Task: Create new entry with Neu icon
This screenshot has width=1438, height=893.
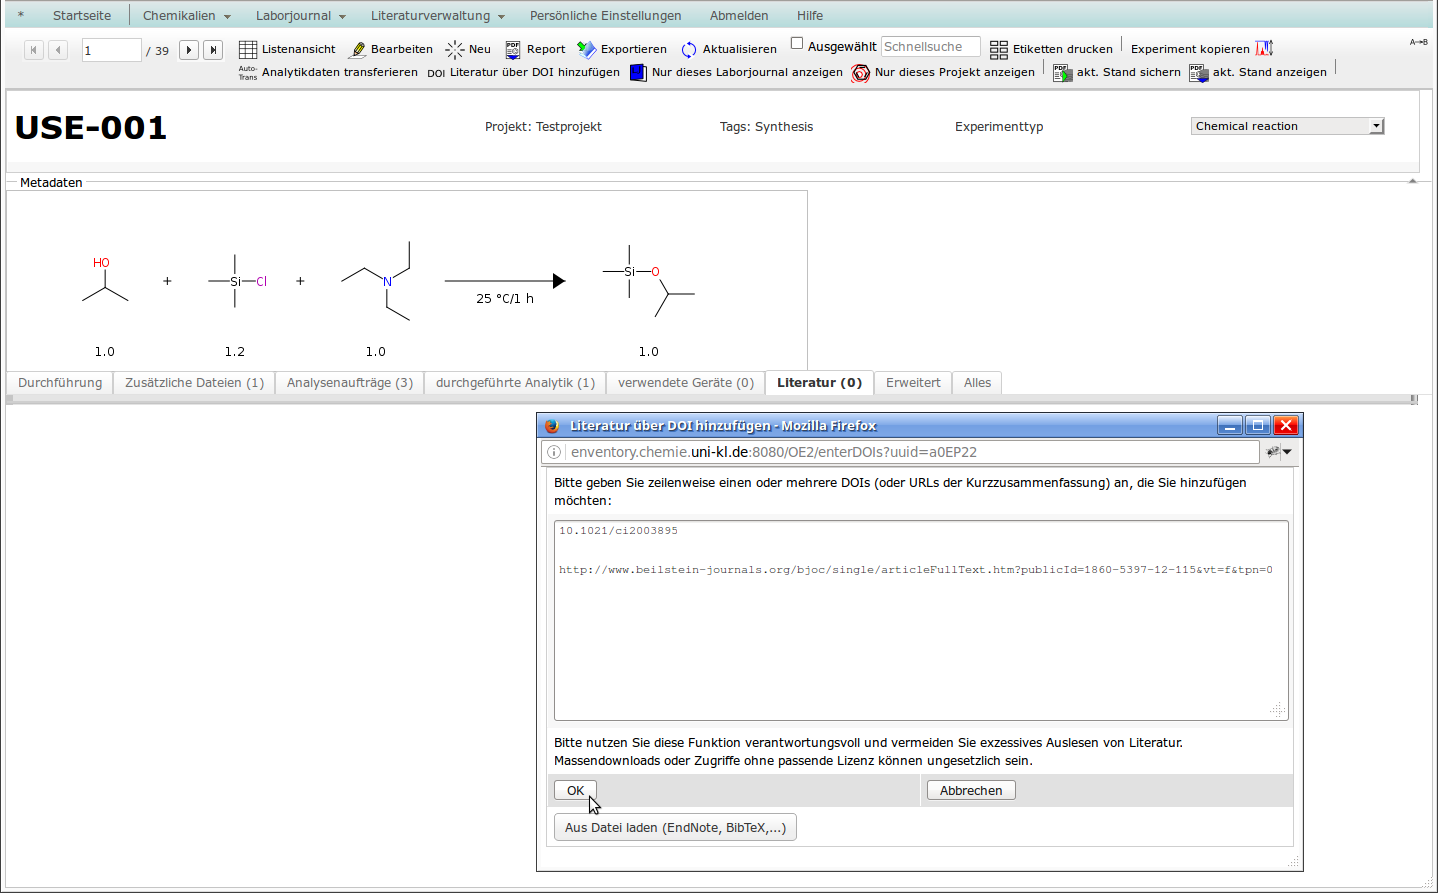Action: pos(455,49)
